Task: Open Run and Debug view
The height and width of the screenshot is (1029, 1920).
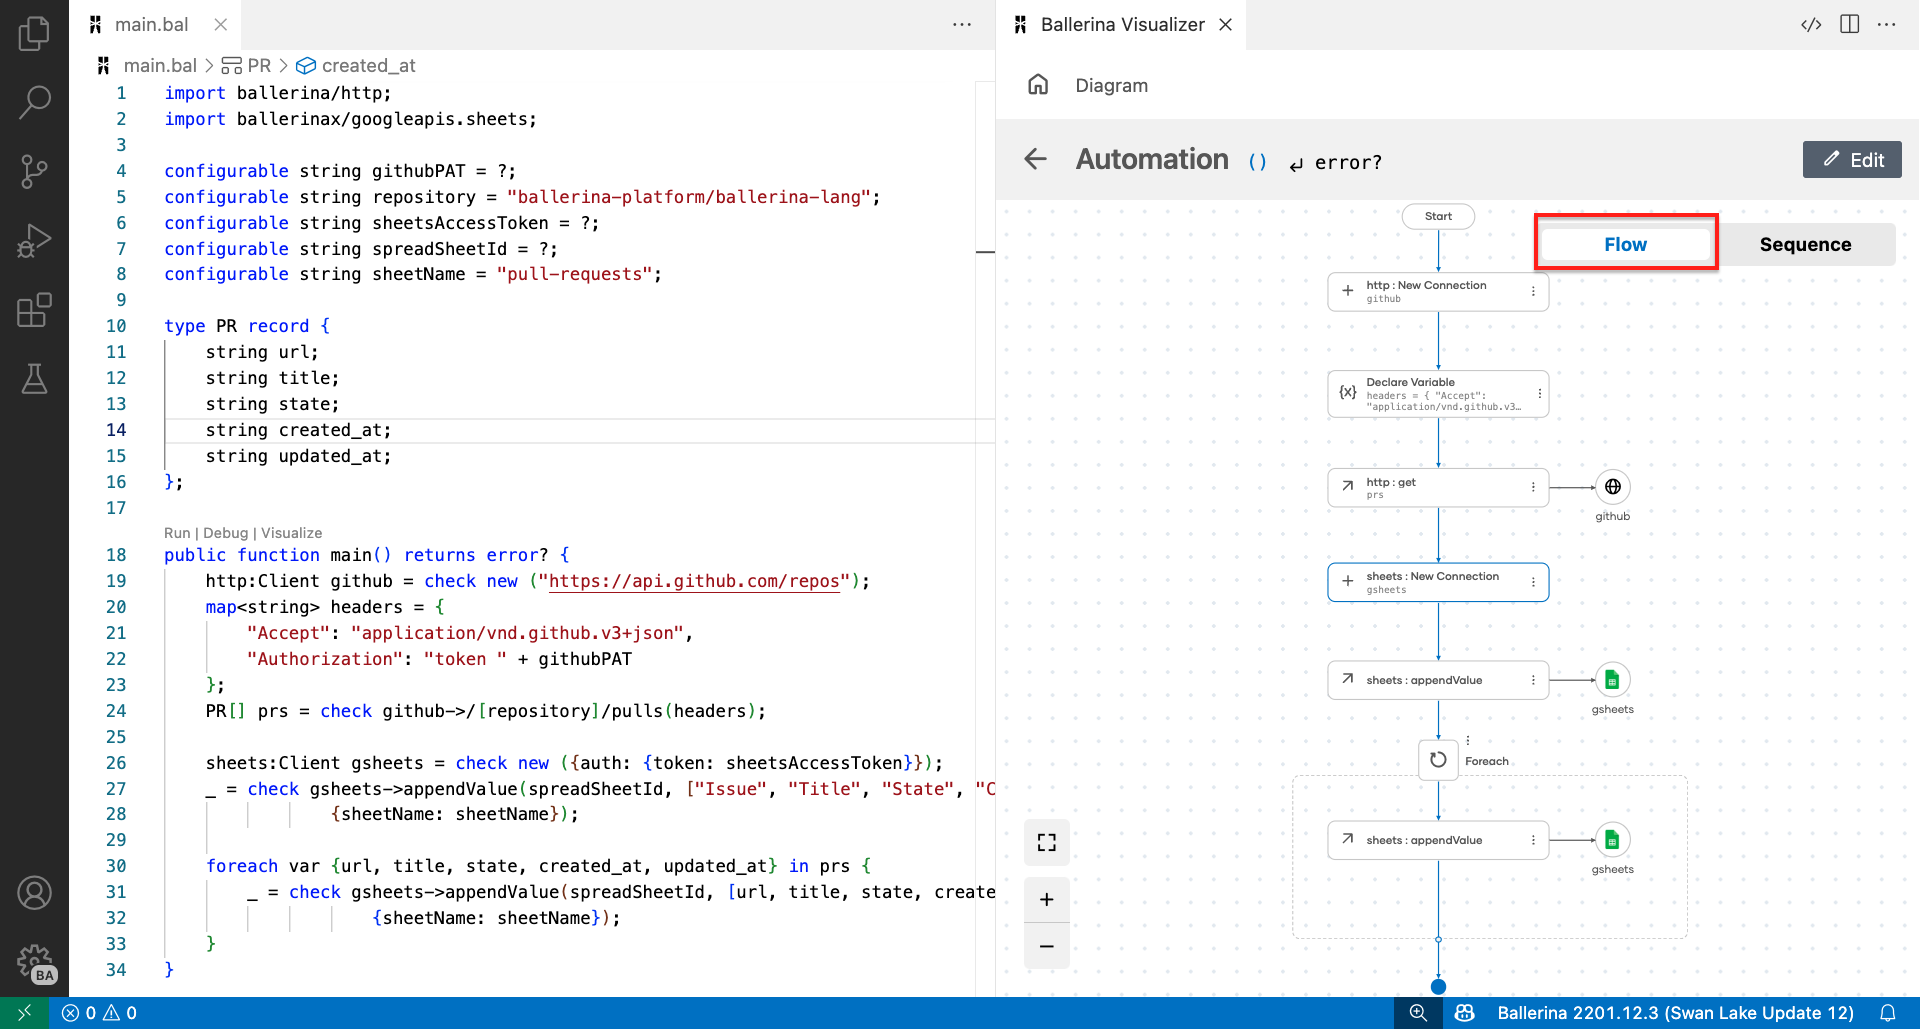Action: click(x=34, y=241)
